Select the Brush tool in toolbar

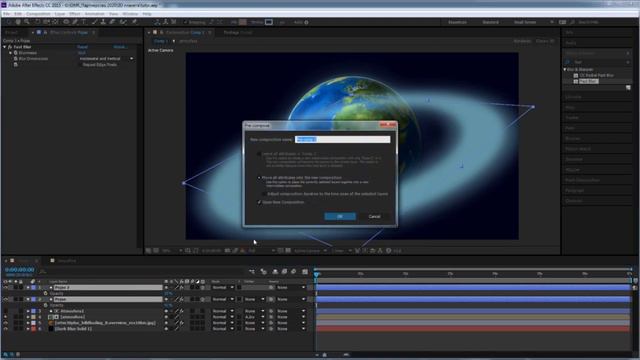tap(95, 22)
